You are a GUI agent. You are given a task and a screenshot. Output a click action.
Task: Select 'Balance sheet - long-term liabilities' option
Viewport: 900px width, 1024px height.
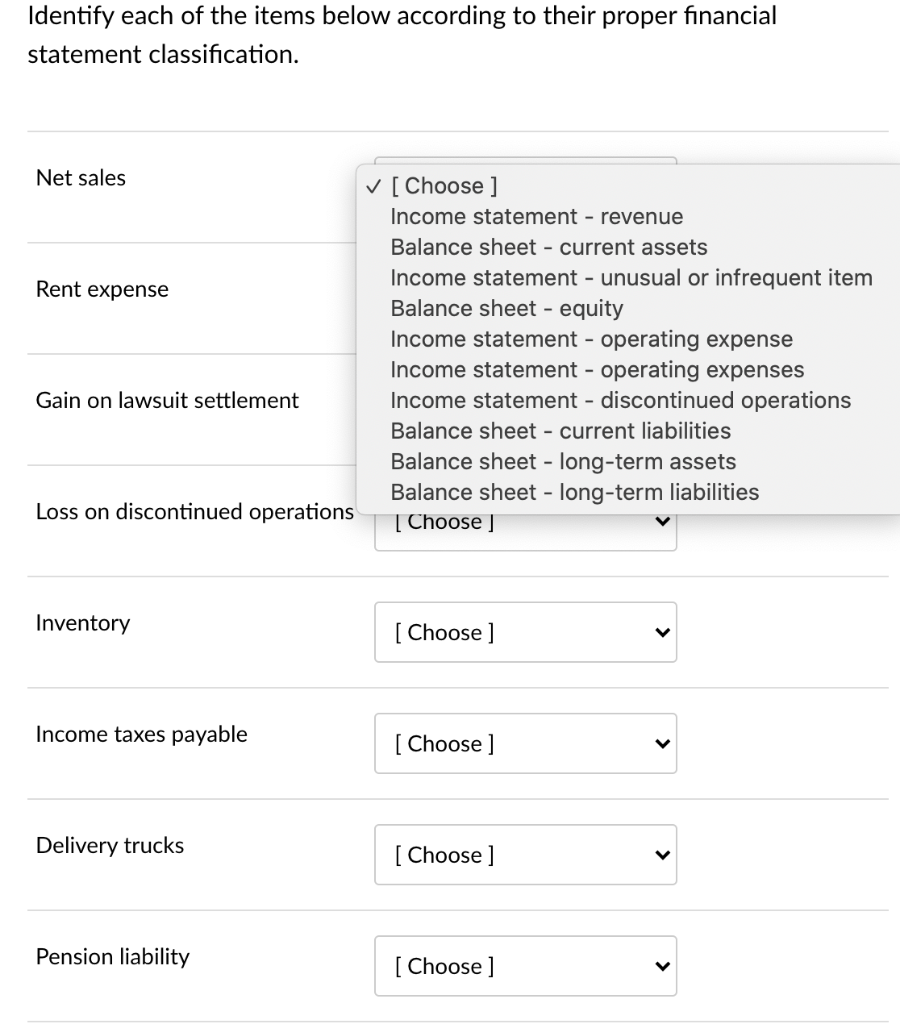click(x=574, y=492)
